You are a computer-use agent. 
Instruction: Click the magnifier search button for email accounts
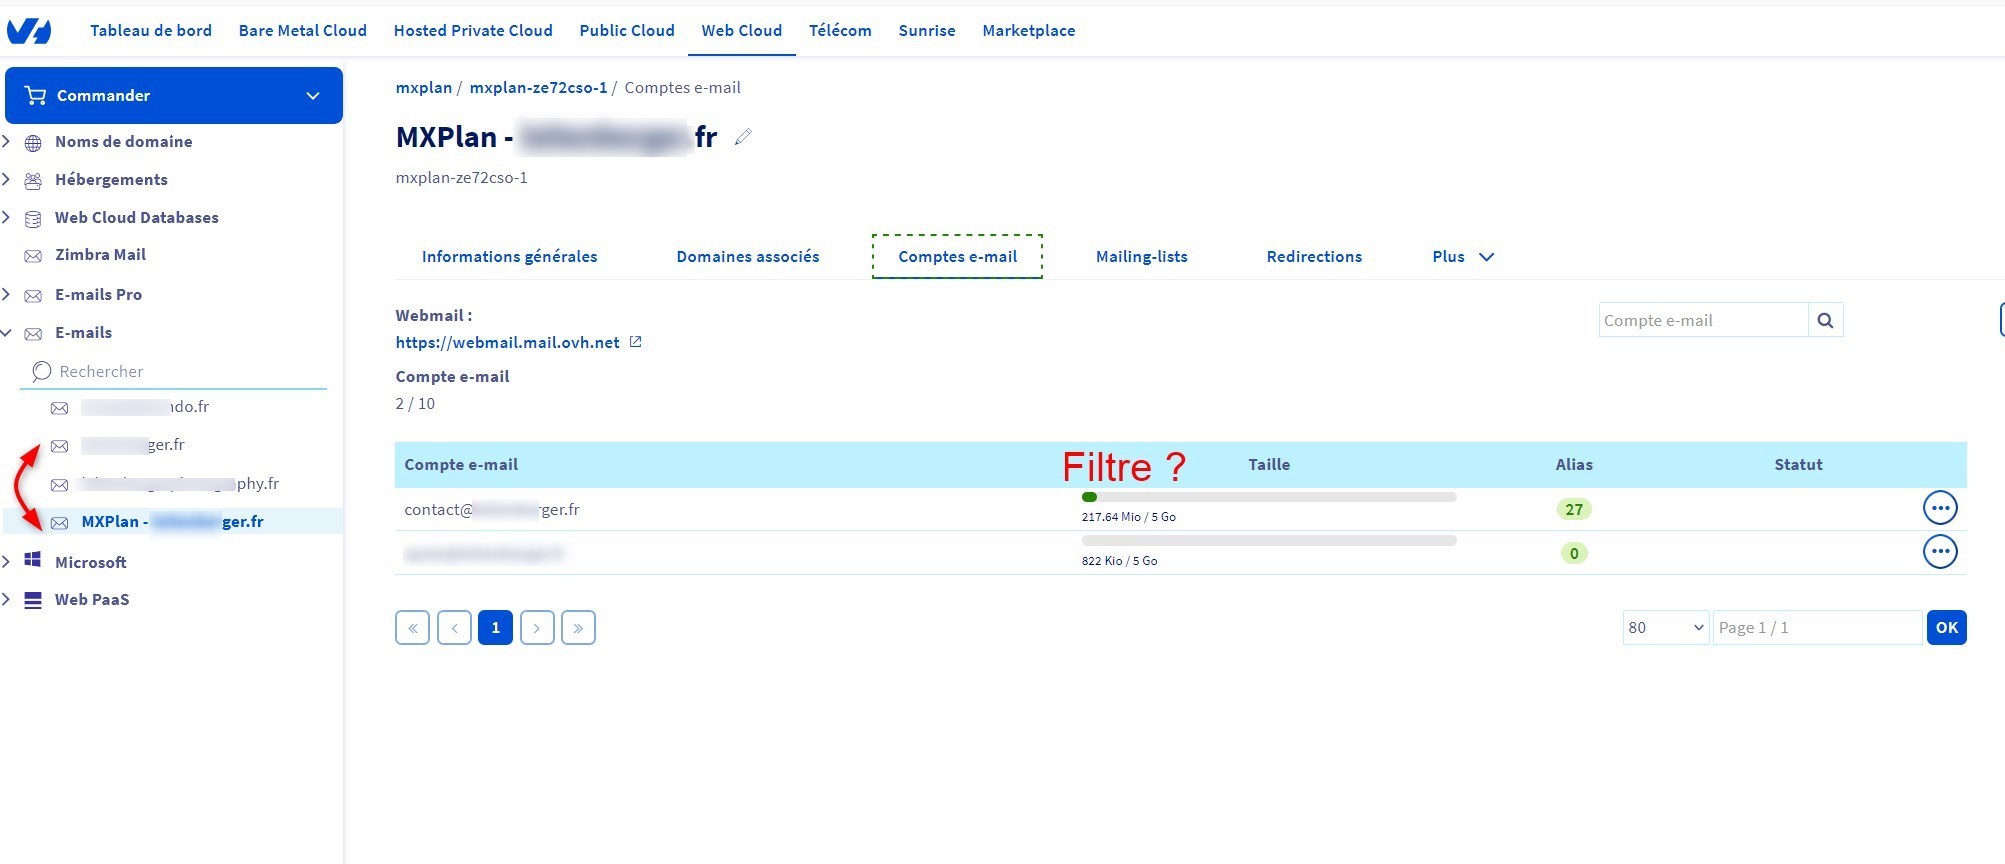click(1825, 320)
